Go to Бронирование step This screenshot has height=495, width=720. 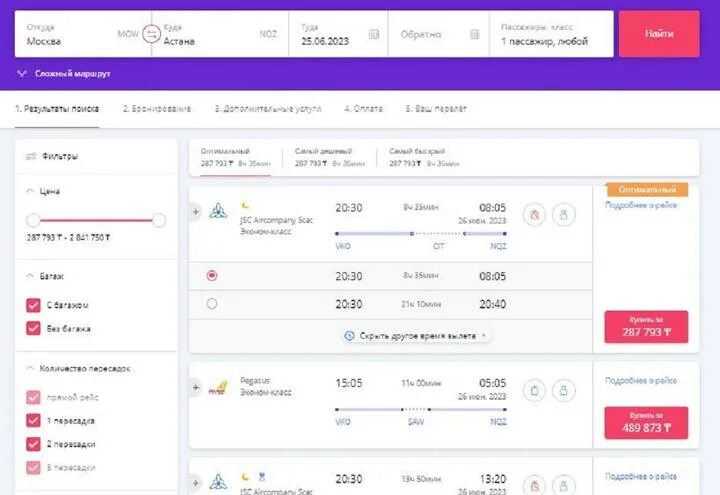point(157,109)
